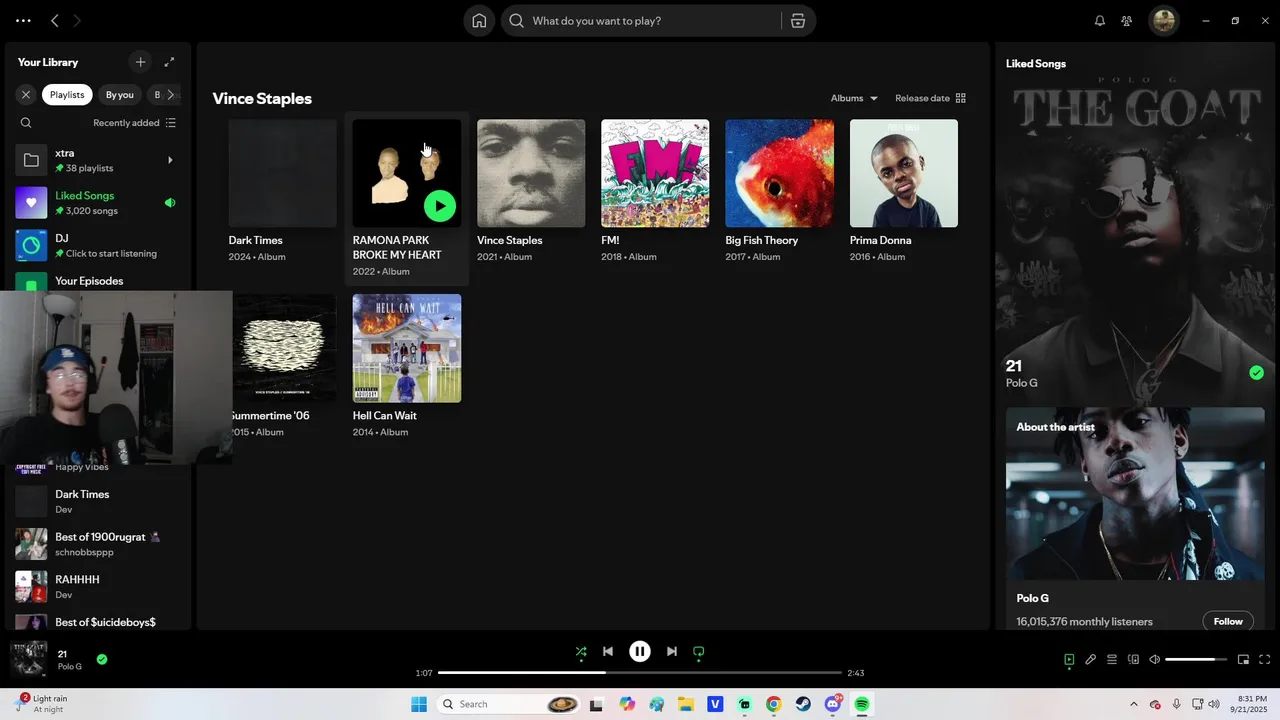The height and width of the screenshot is (720, 1280).
Task: Open the Prima Donna album
Action: click(x=904, y=173)
